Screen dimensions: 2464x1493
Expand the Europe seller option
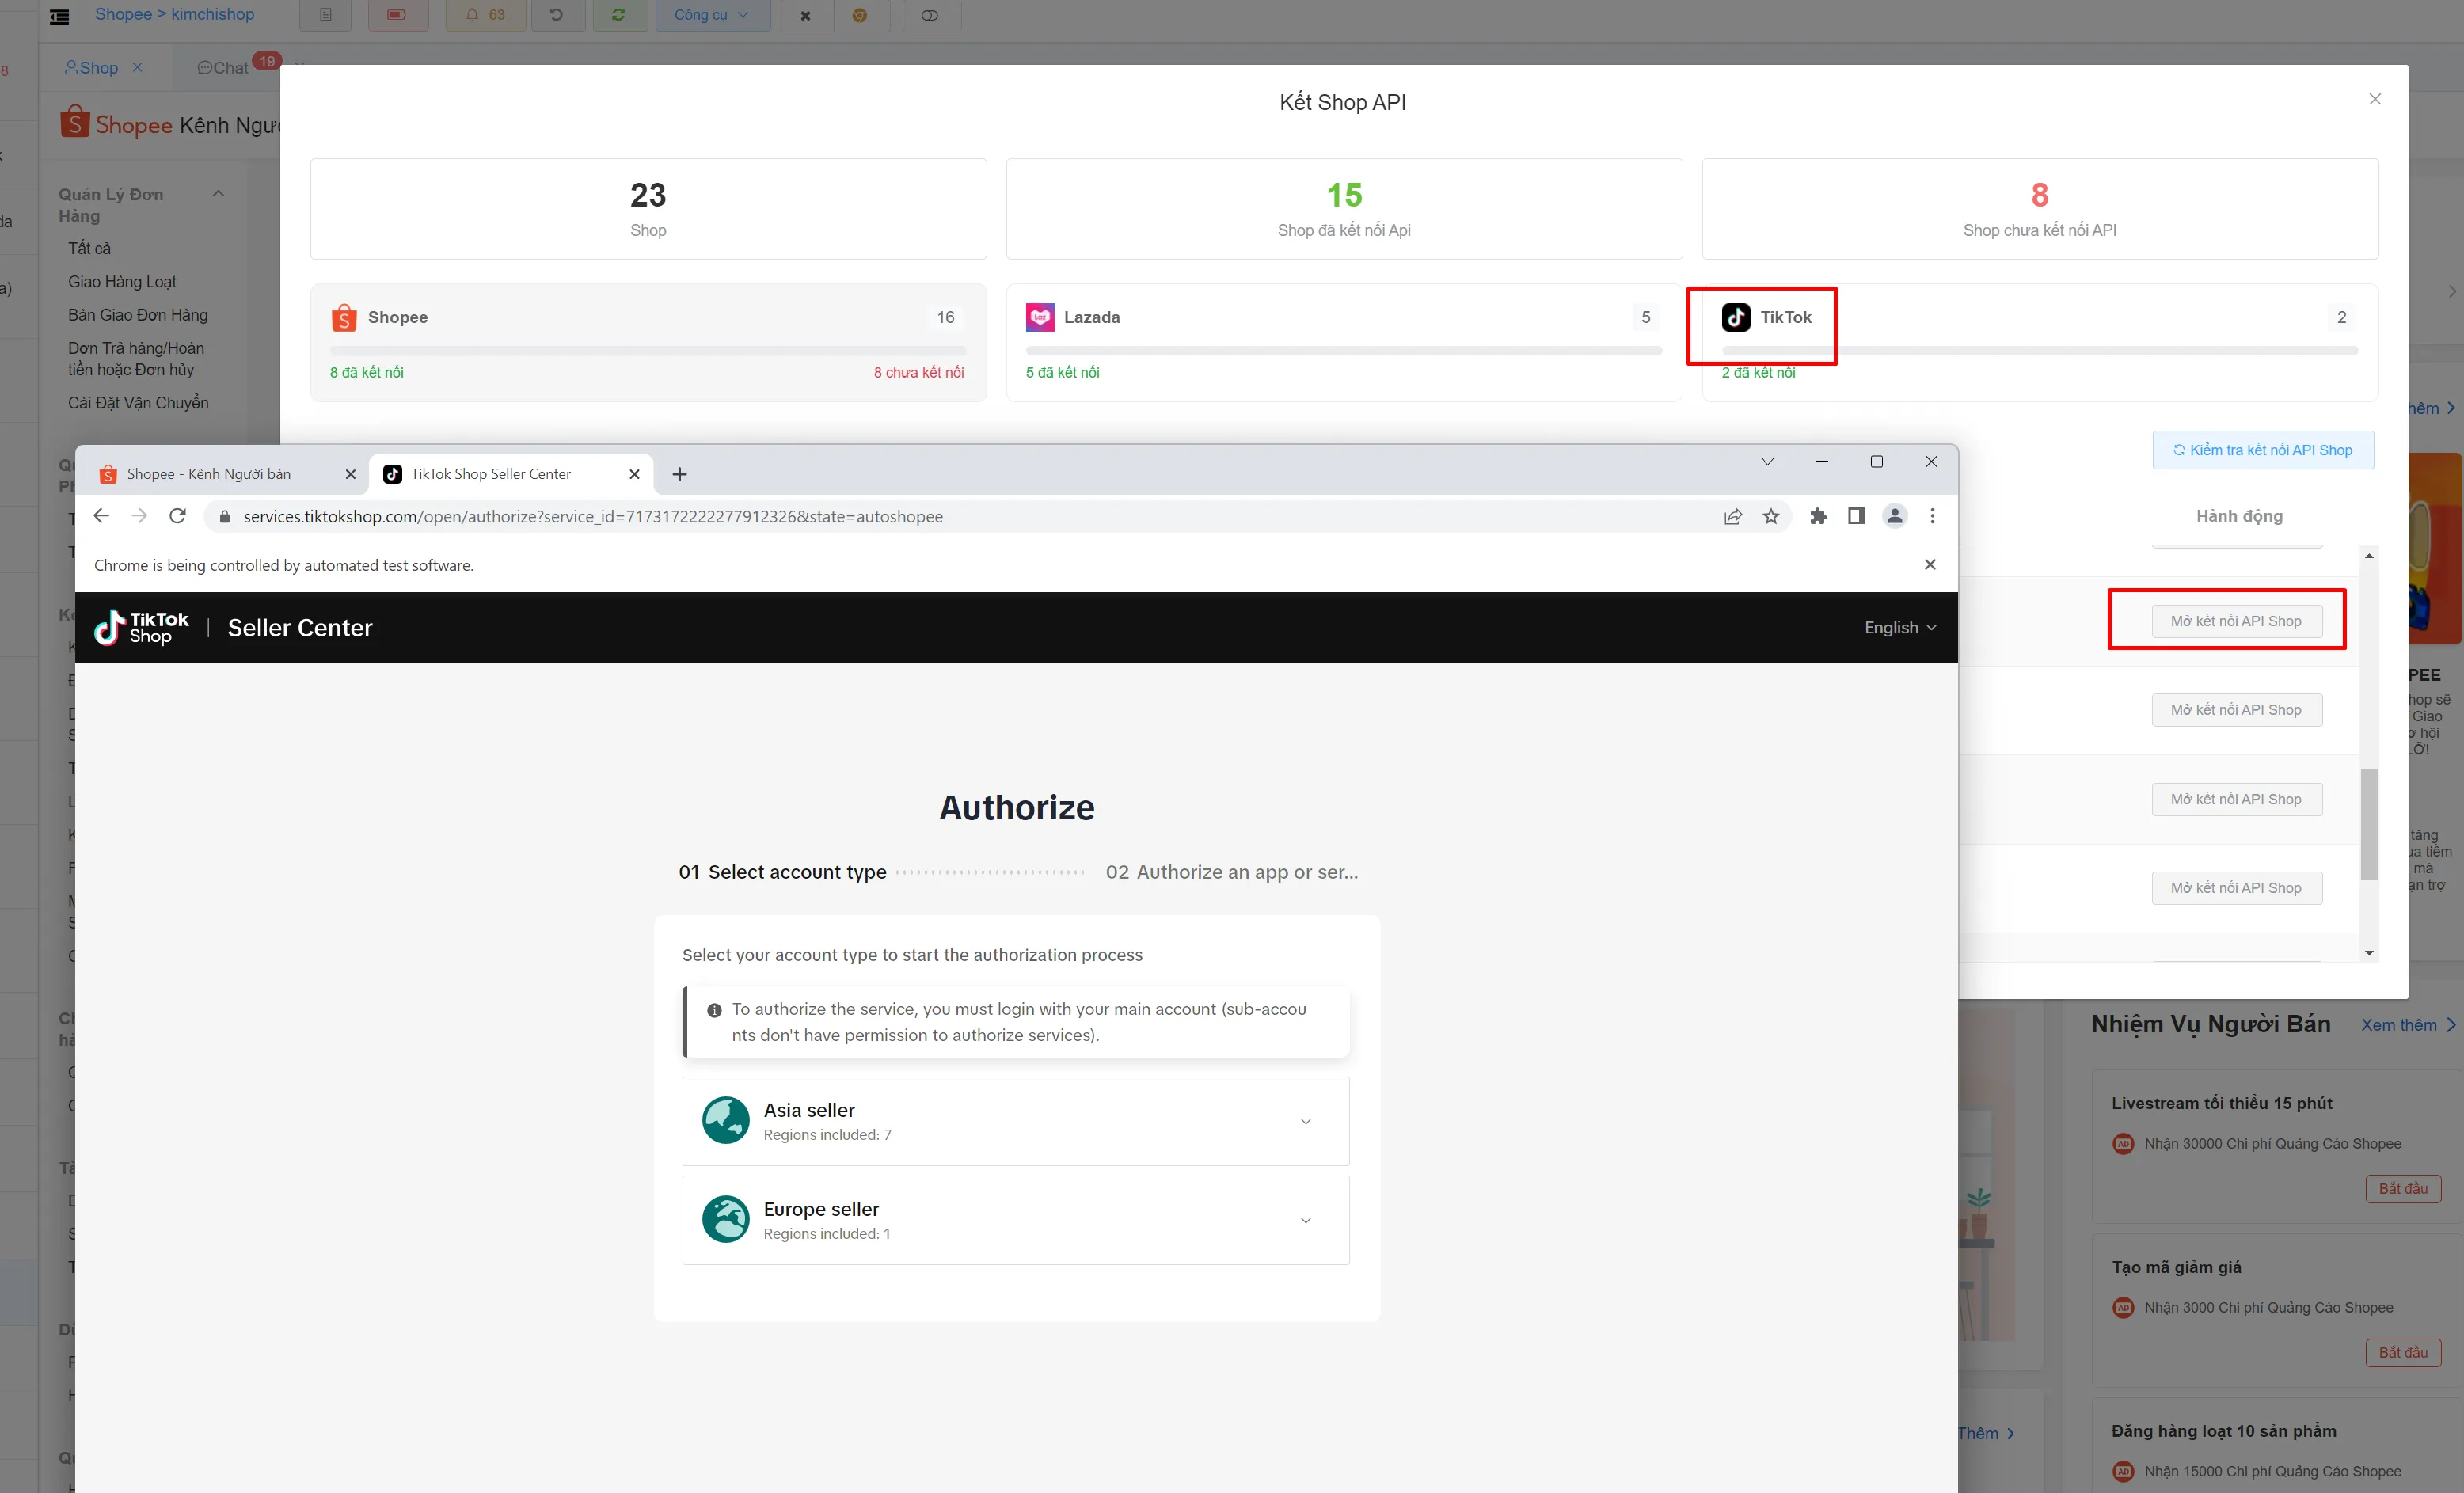[x=1015, y=1220]
